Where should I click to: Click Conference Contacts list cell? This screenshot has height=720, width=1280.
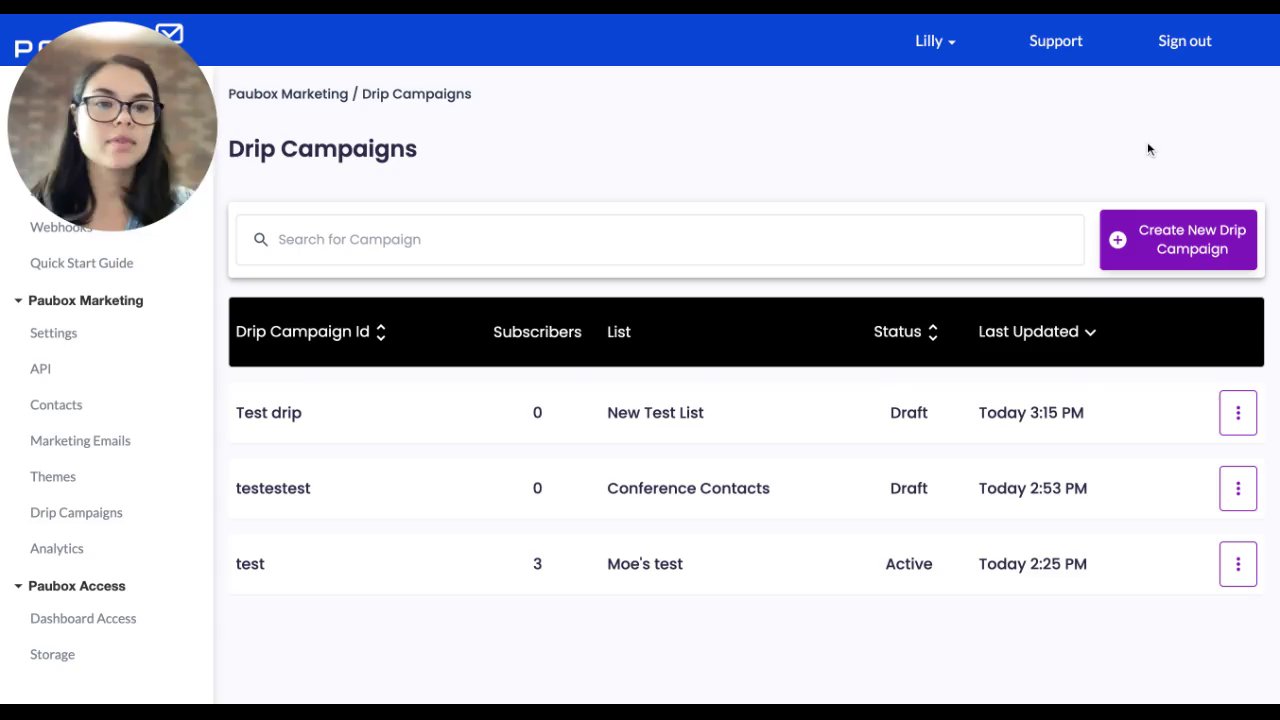[688, 489]
